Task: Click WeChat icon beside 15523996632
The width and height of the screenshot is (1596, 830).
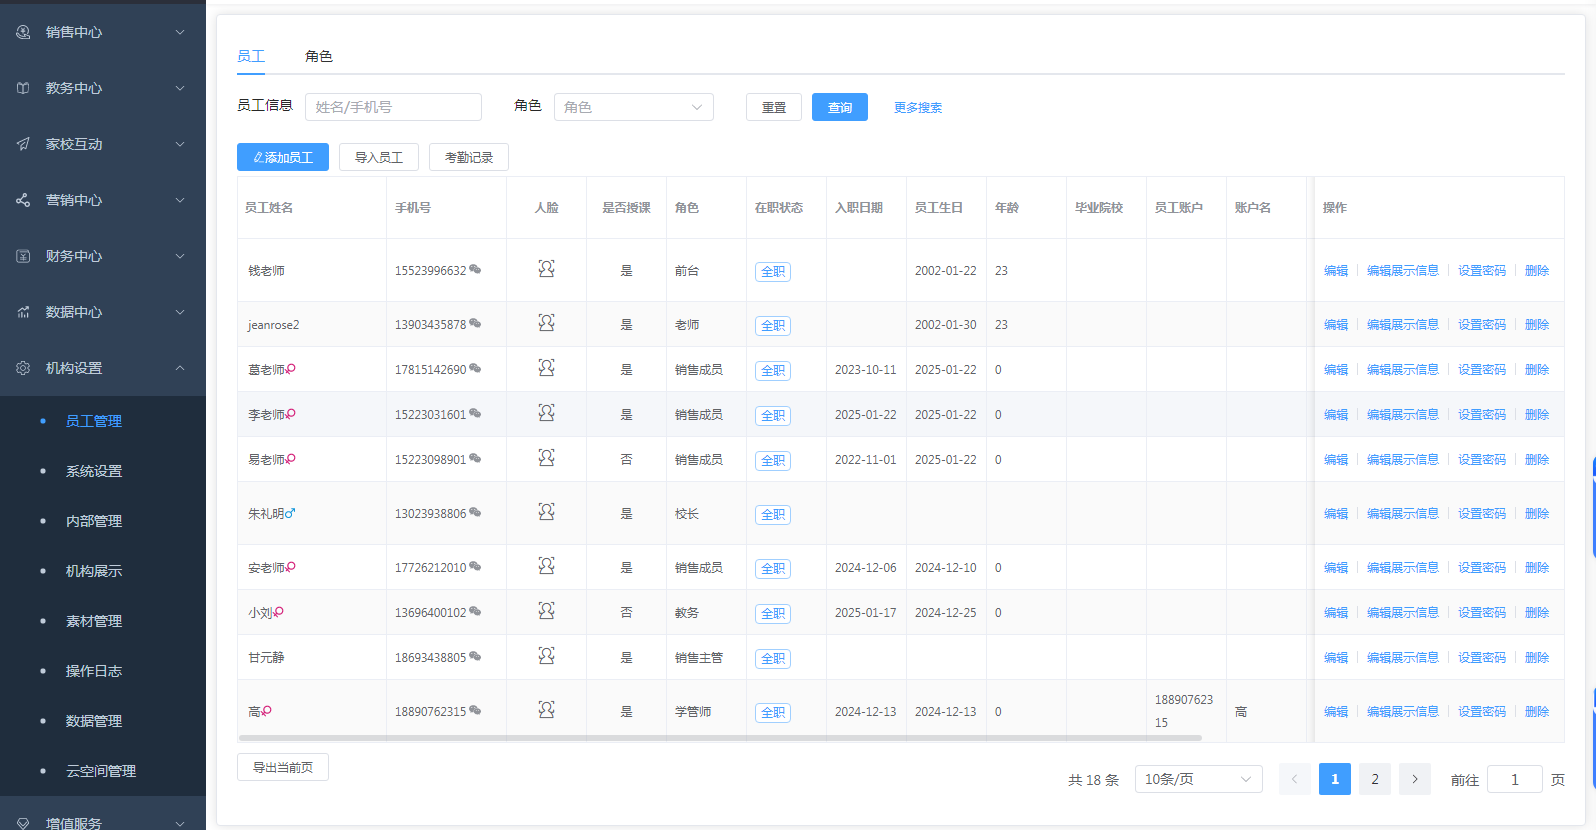Action: click(x=475, y=270)
